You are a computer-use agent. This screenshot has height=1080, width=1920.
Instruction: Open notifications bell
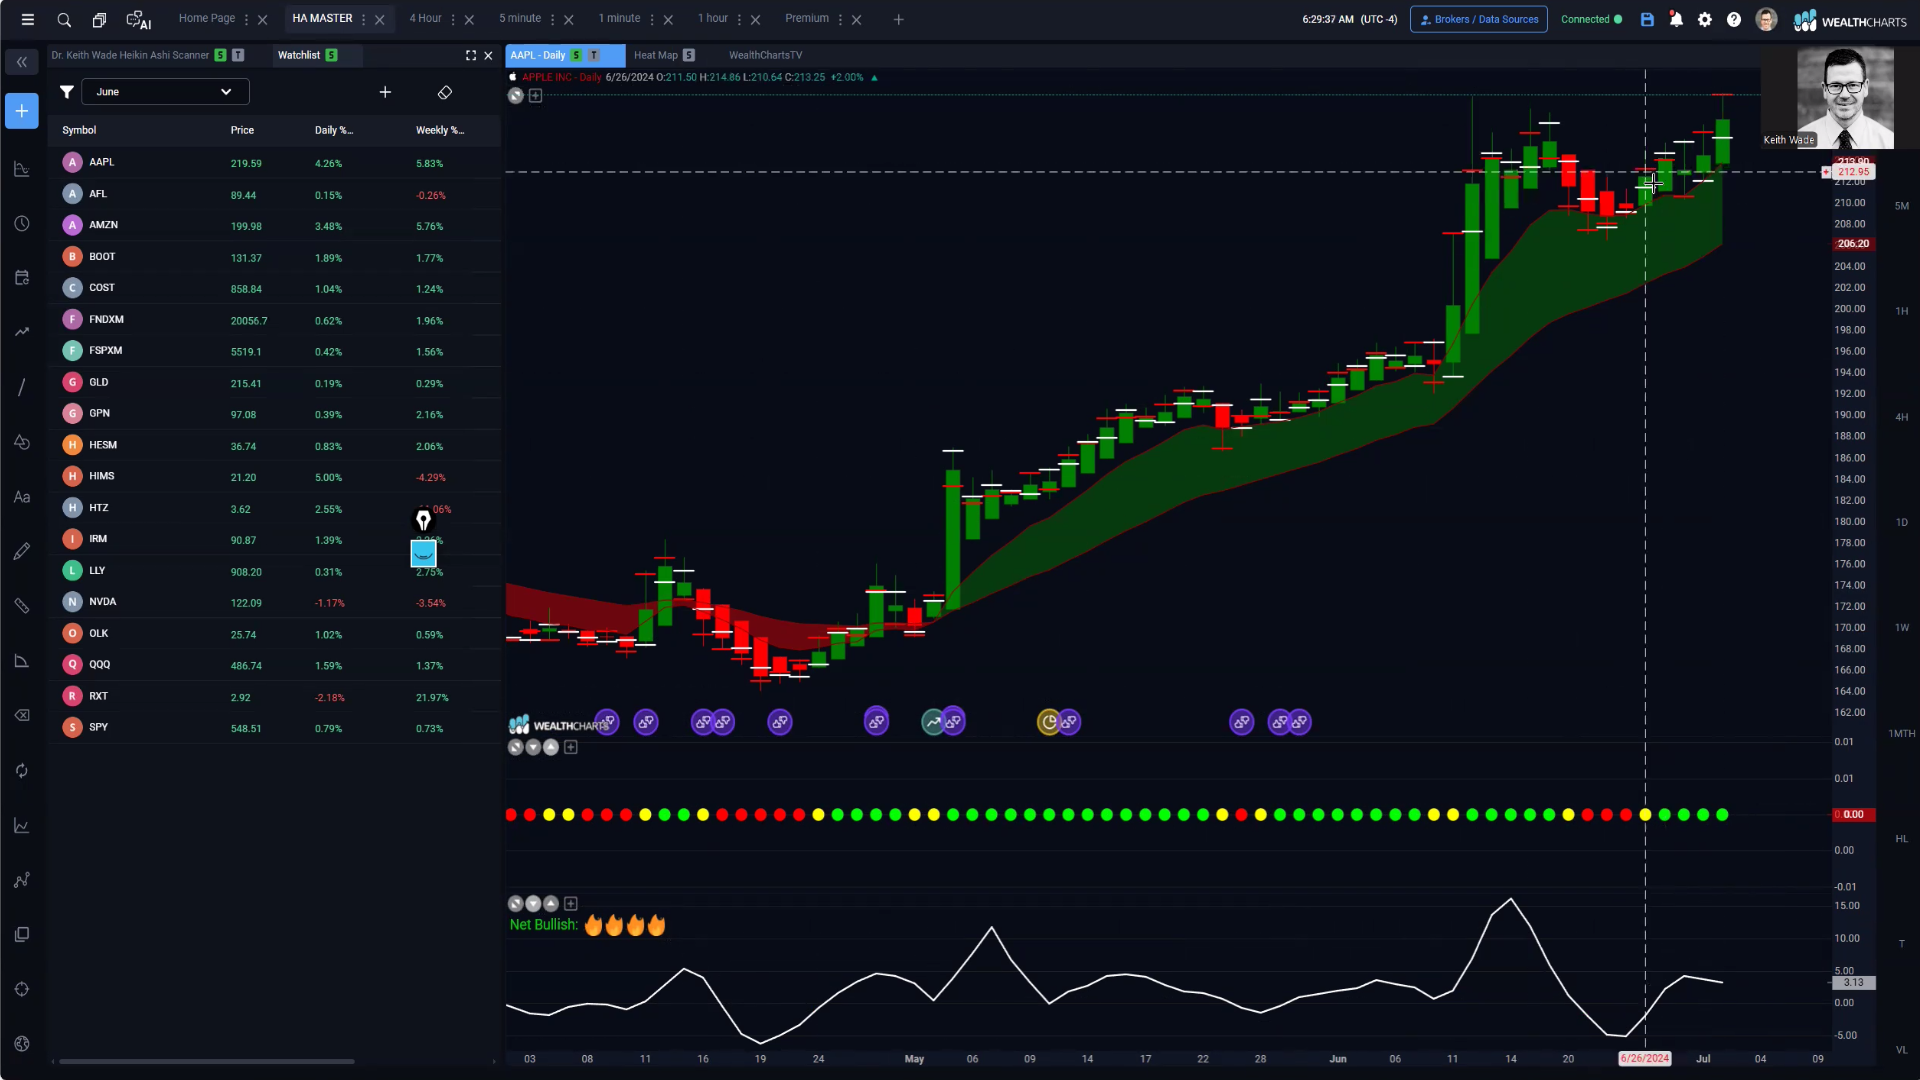tap(1676, 19)
